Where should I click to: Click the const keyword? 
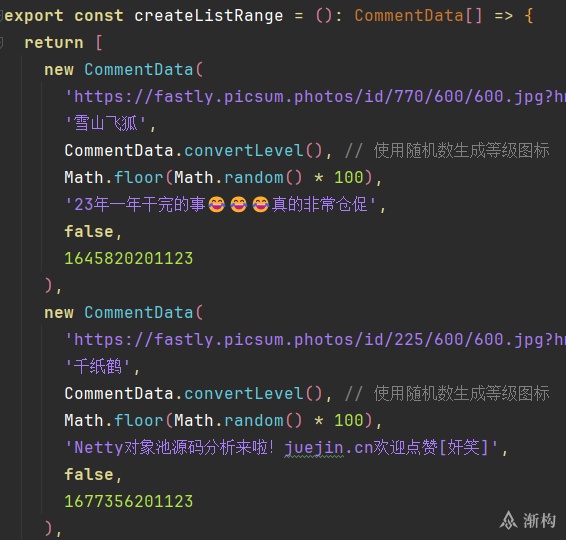click(99, 16)
